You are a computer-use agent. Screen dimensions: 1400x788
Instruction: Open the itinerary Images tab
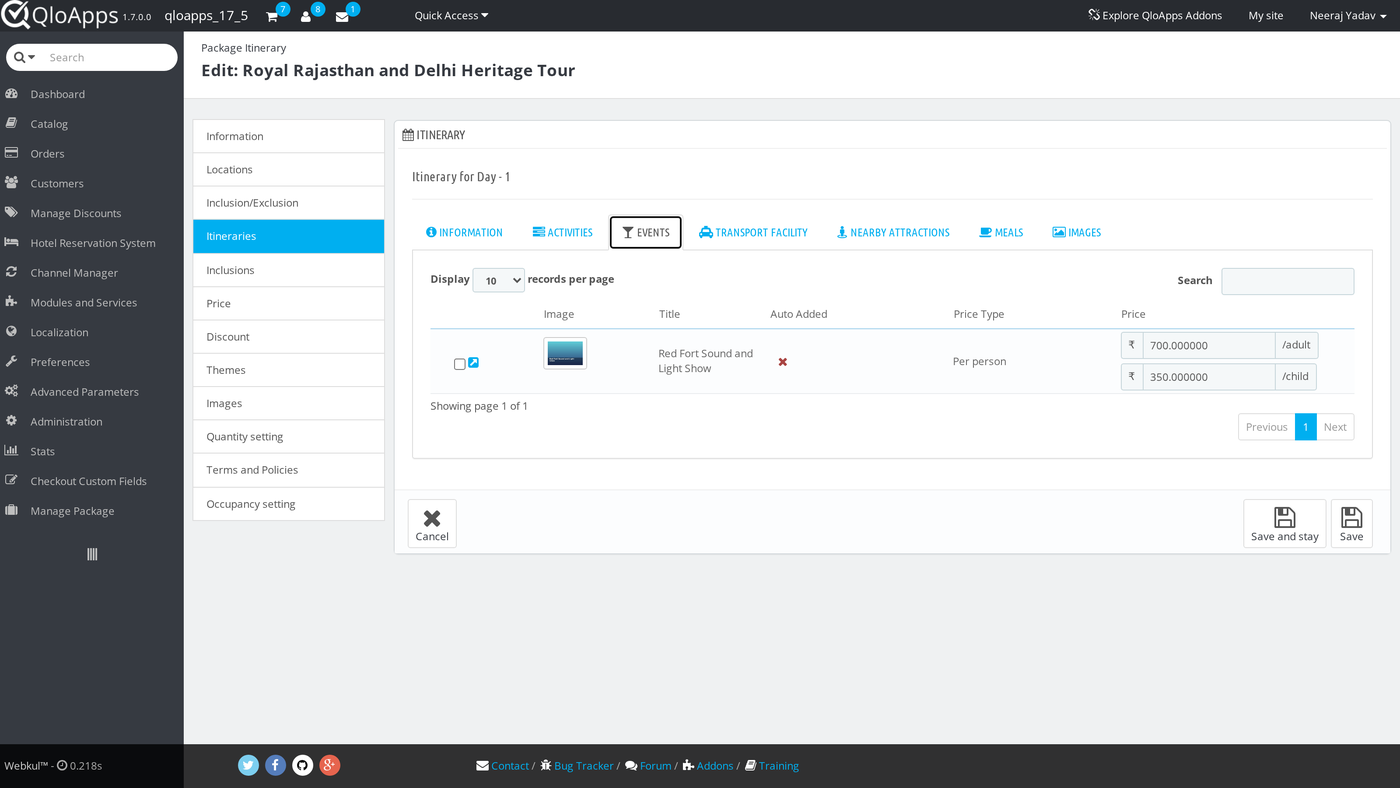pyautogui.click(x=1077, y=232)
